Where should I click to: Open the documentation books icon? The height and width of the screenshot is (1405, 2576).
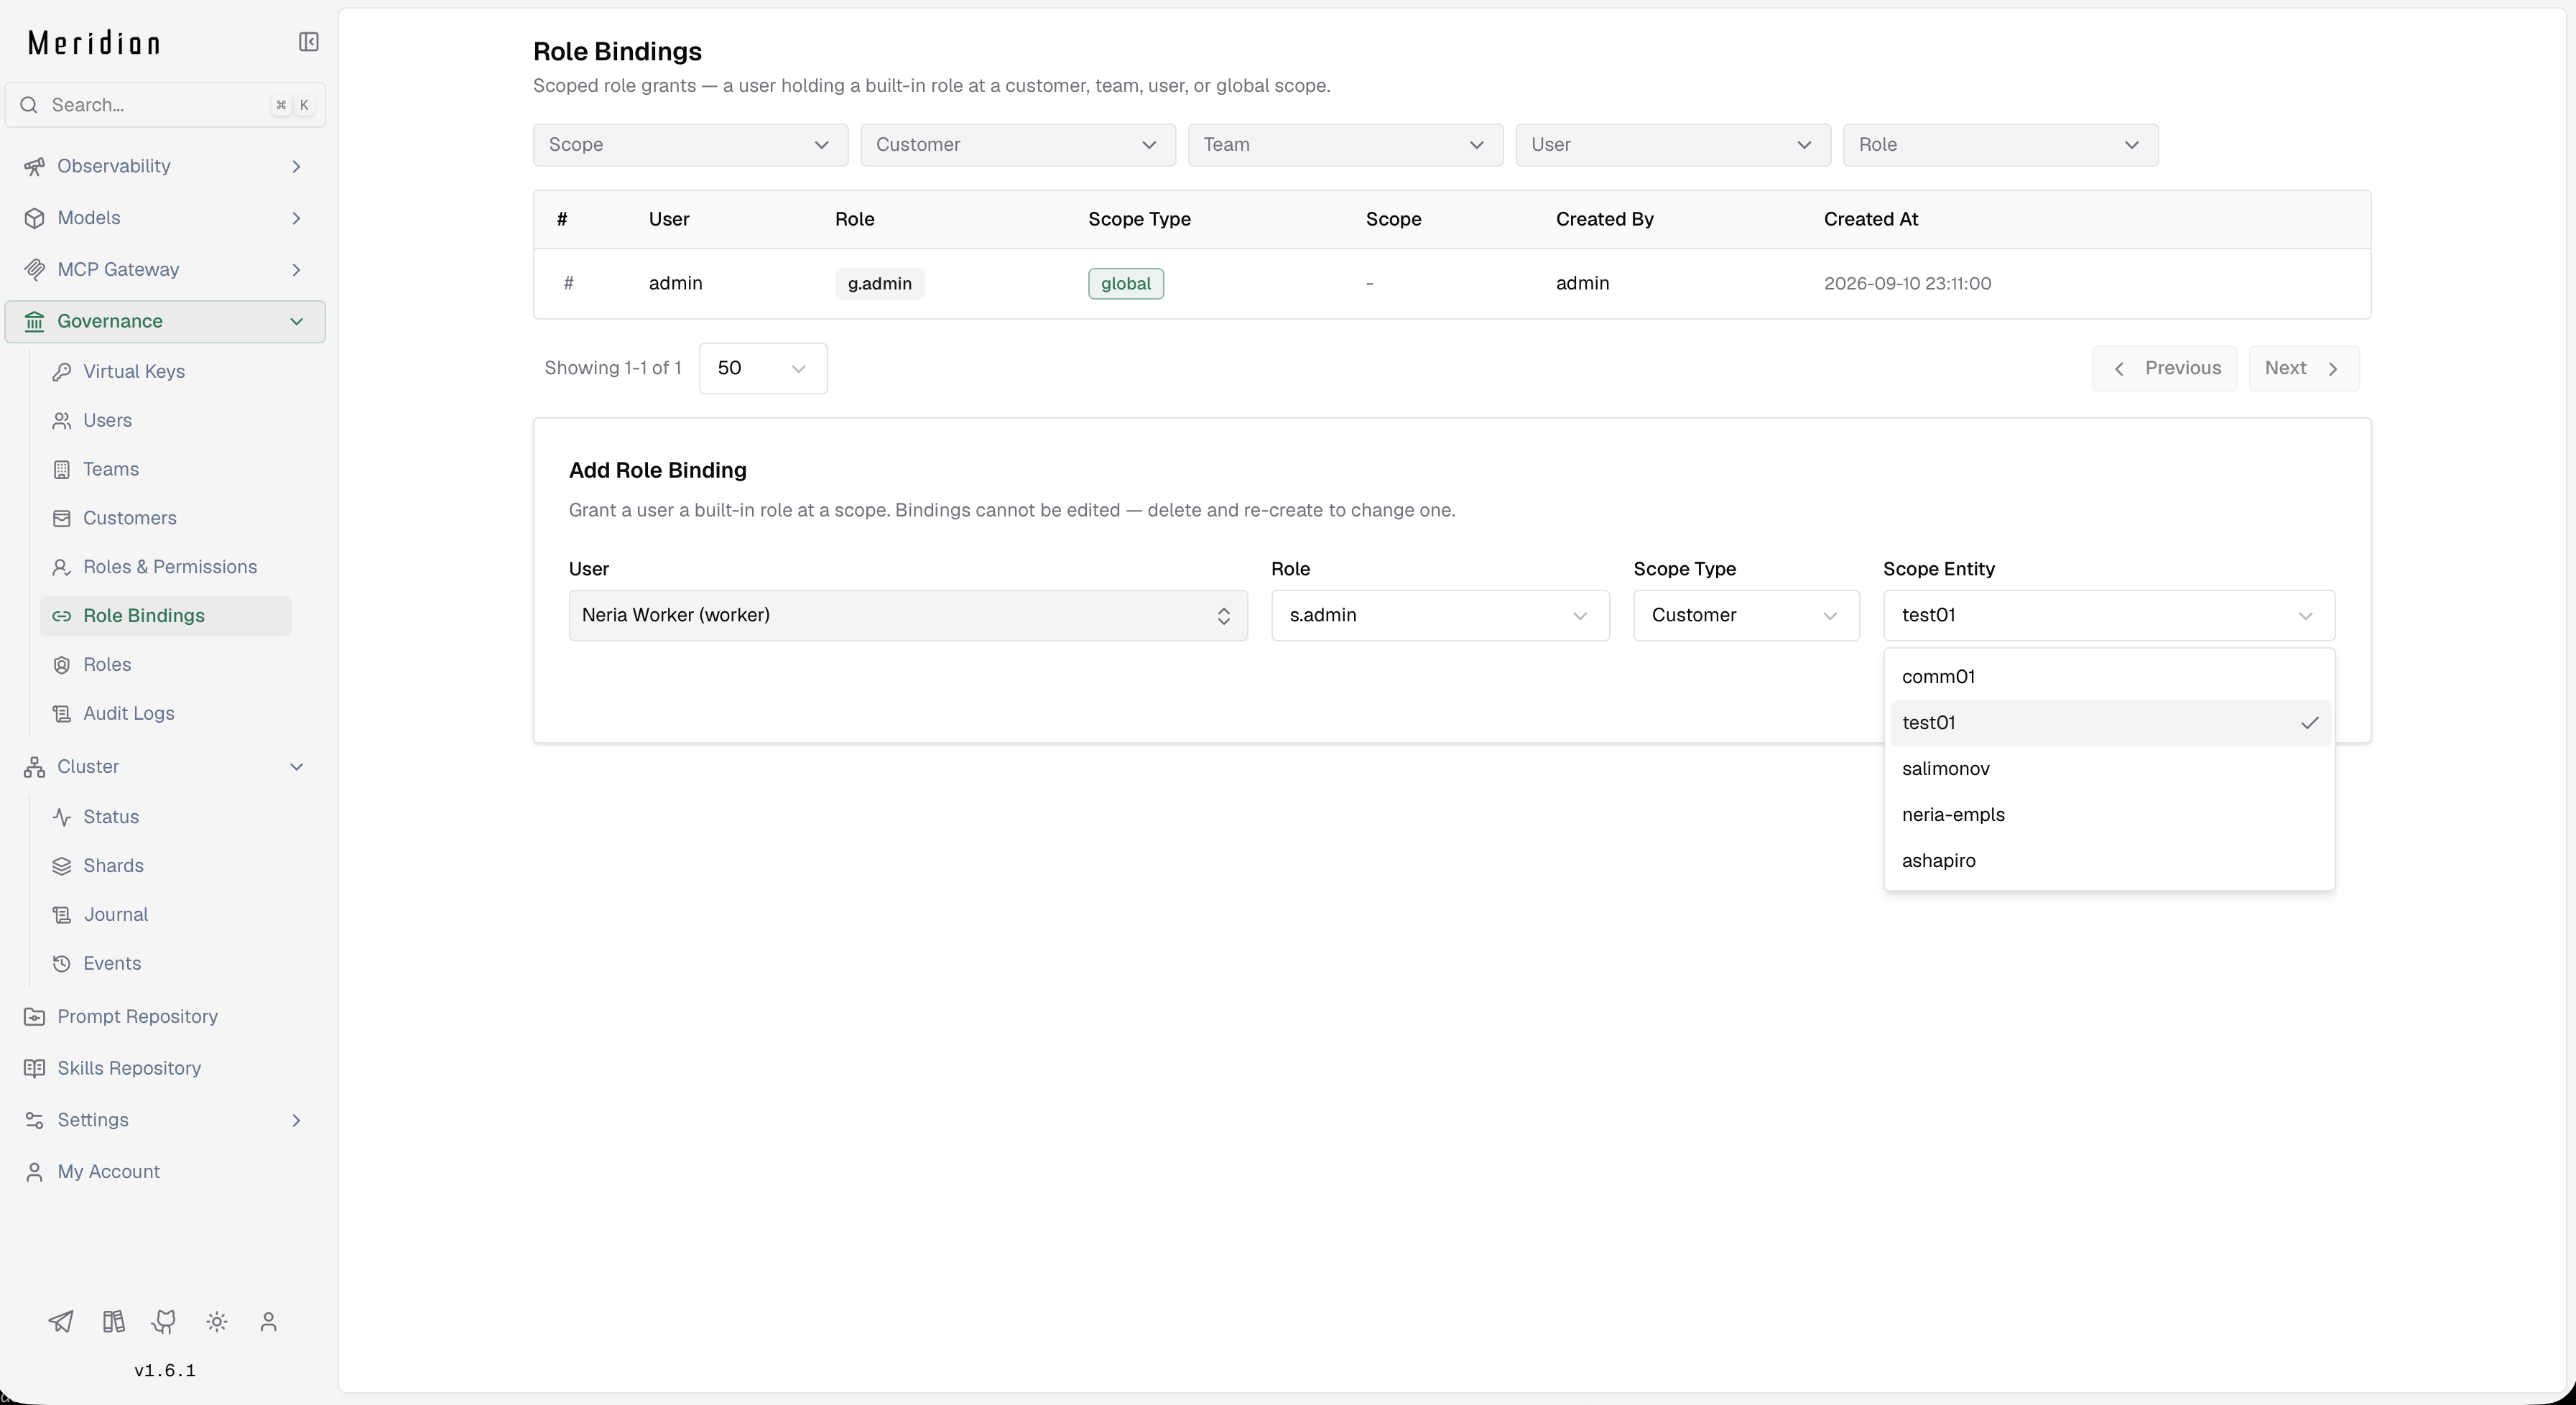[113, 1321]
